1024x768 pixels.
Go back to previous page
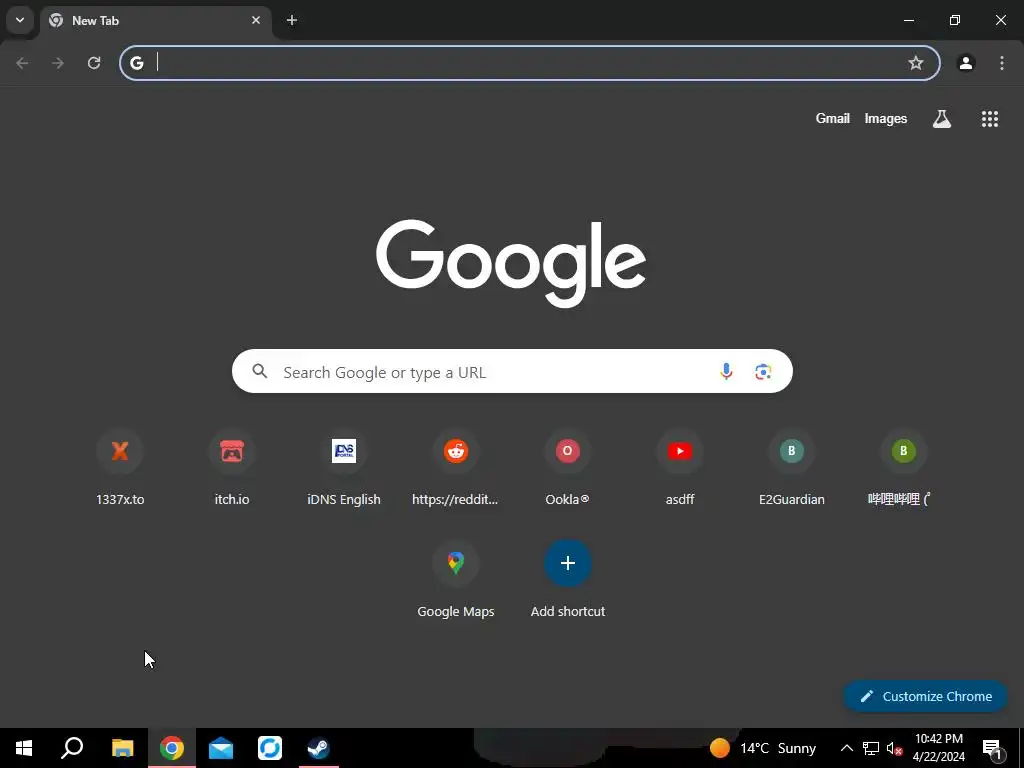coord(22,63)
